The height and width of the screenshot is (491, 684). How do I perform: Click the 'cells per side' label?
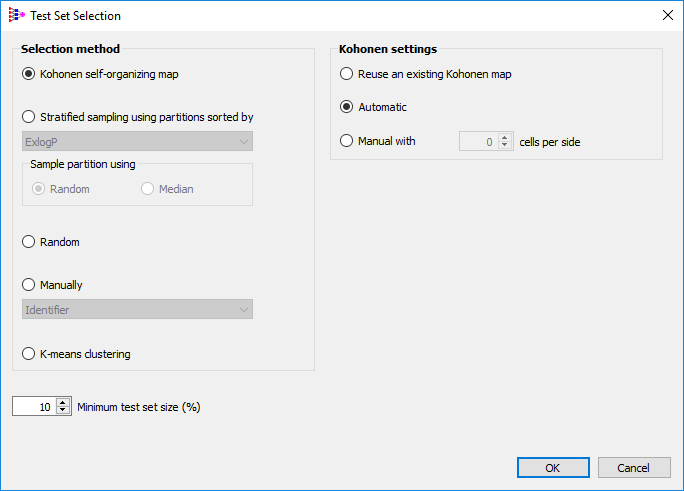tap(550, 142)
